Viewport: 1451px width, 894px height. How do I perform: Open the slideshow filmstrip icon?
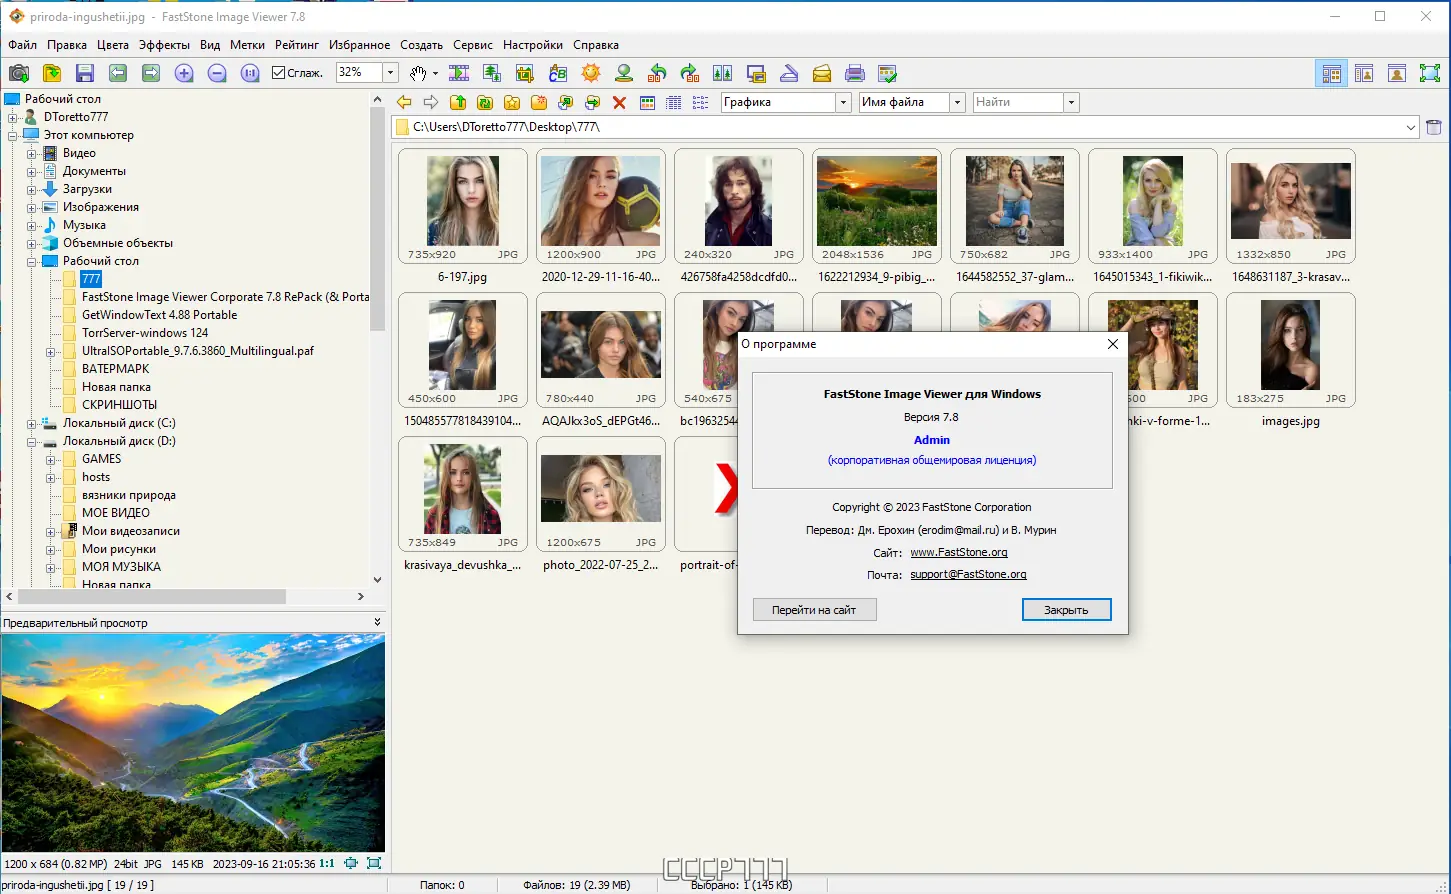(459, 73)
